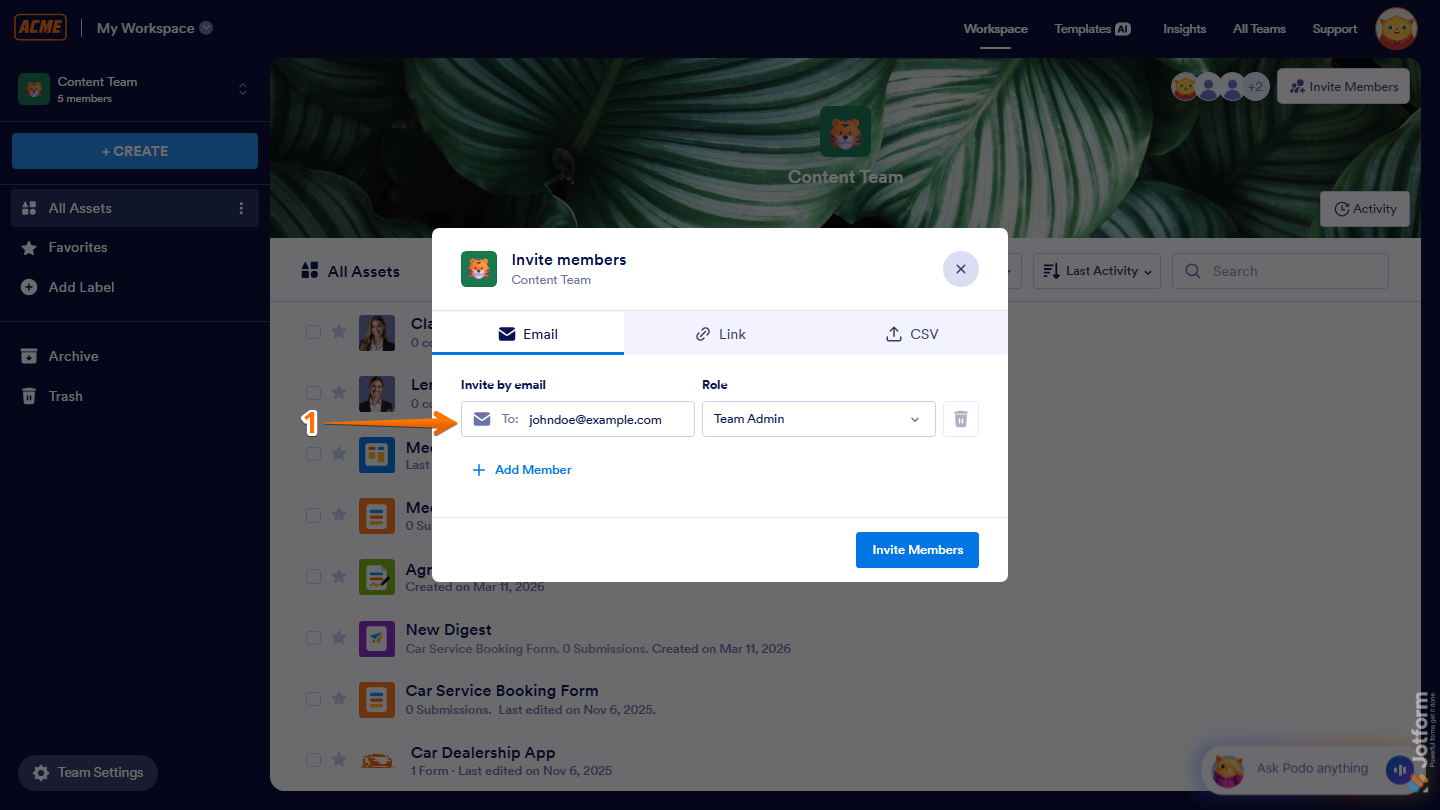The width and height of the screenshot is (1440, 810).
Task: Open Templates AI in top navigation
Action: point(1092,29)
